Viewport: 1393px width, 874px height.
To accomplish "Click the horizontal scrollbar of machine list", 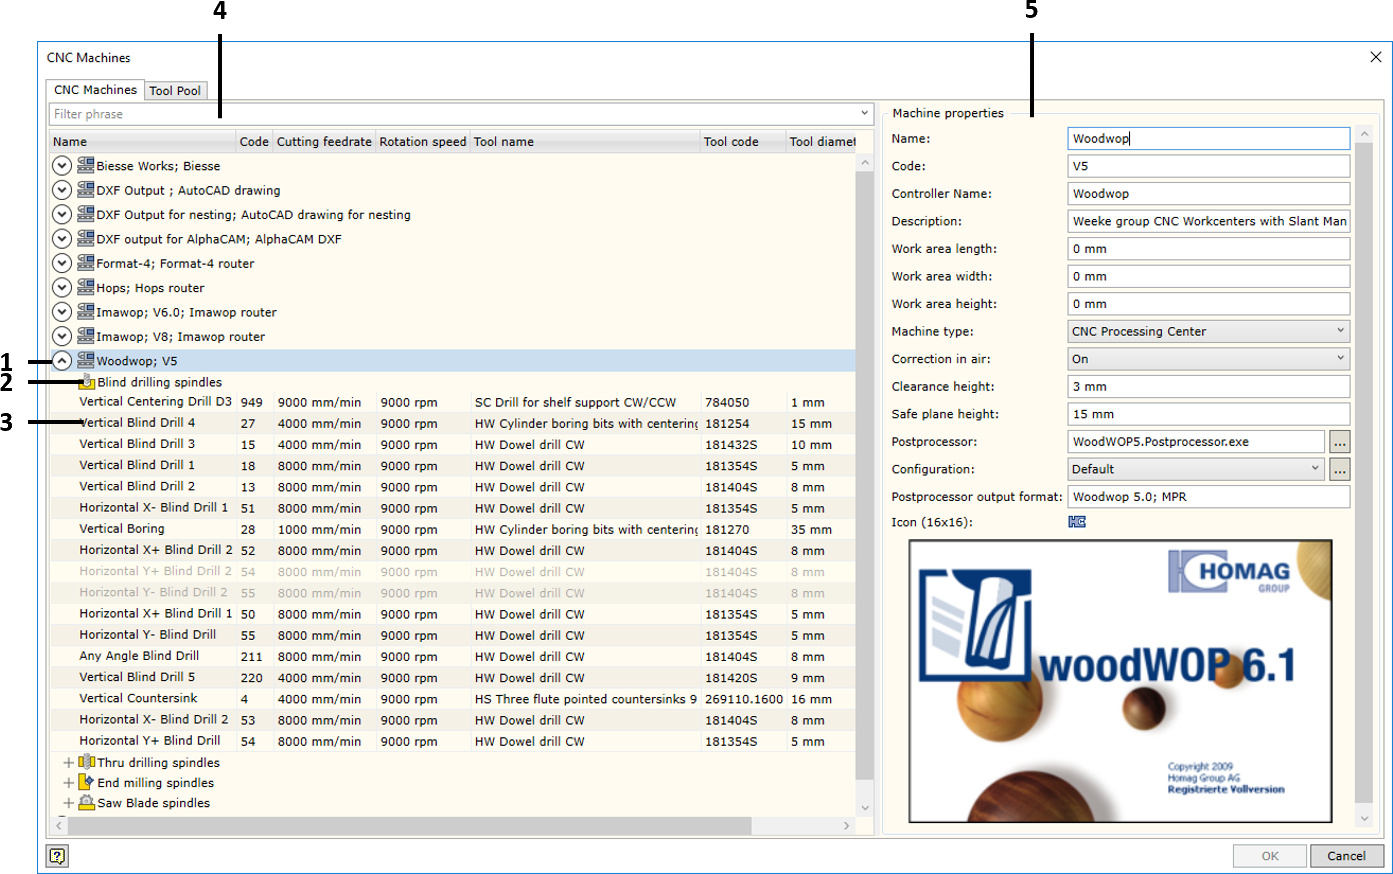I will (408, 826).
